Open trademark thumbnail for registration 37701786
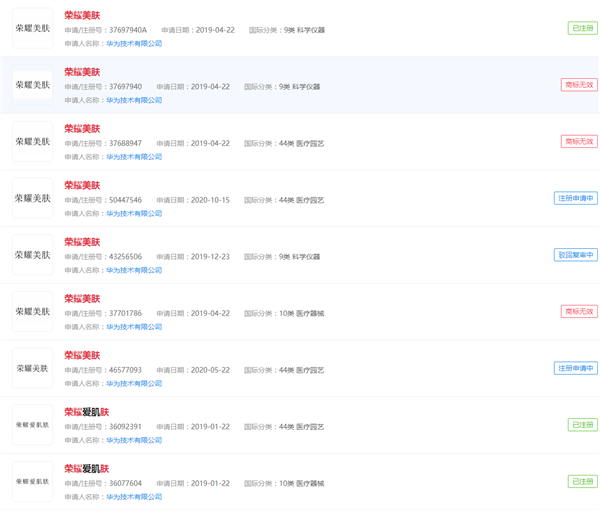 (x=33, y=312)
